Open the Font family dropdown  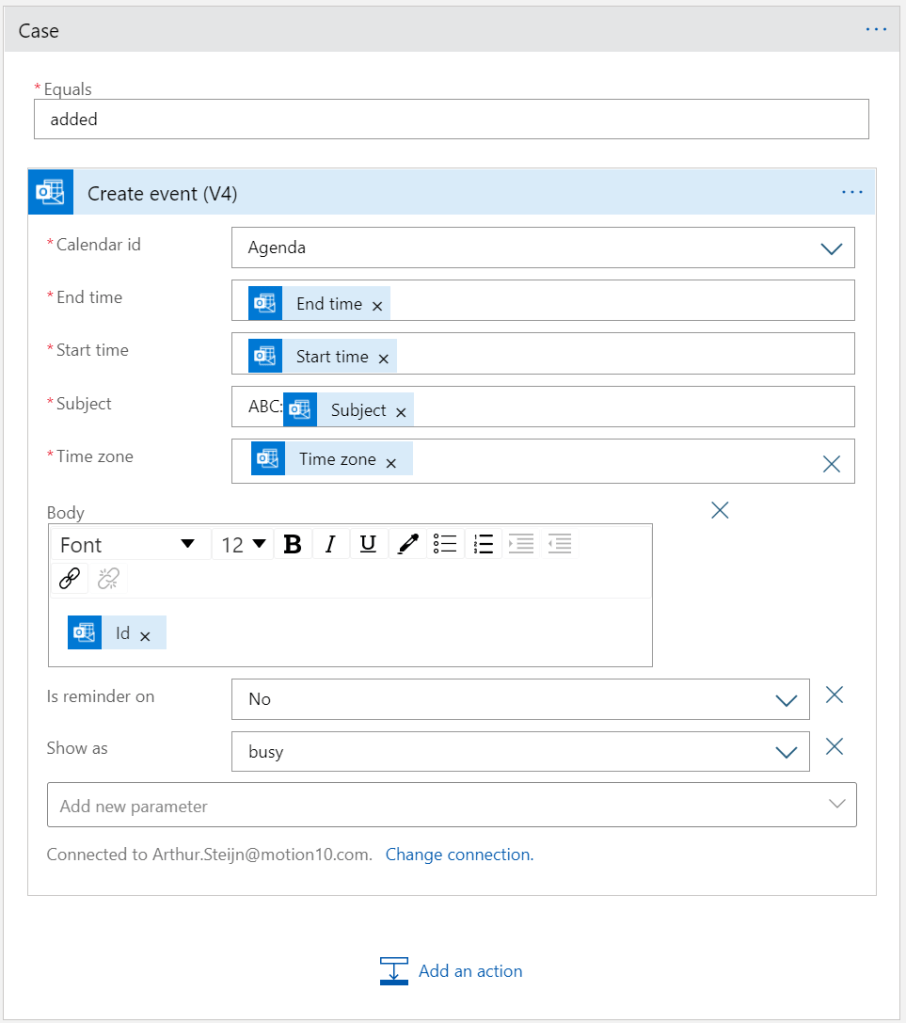[128, 544]
